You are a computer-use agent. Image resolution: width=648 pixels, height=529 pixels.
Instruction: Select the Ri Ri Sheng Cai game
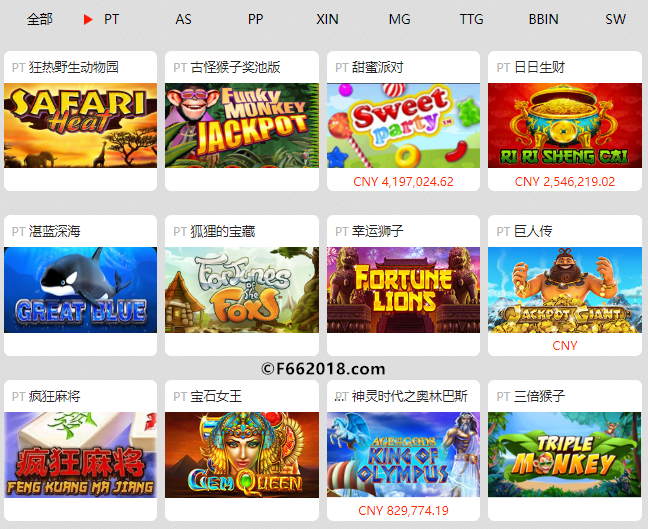(565, 125)
